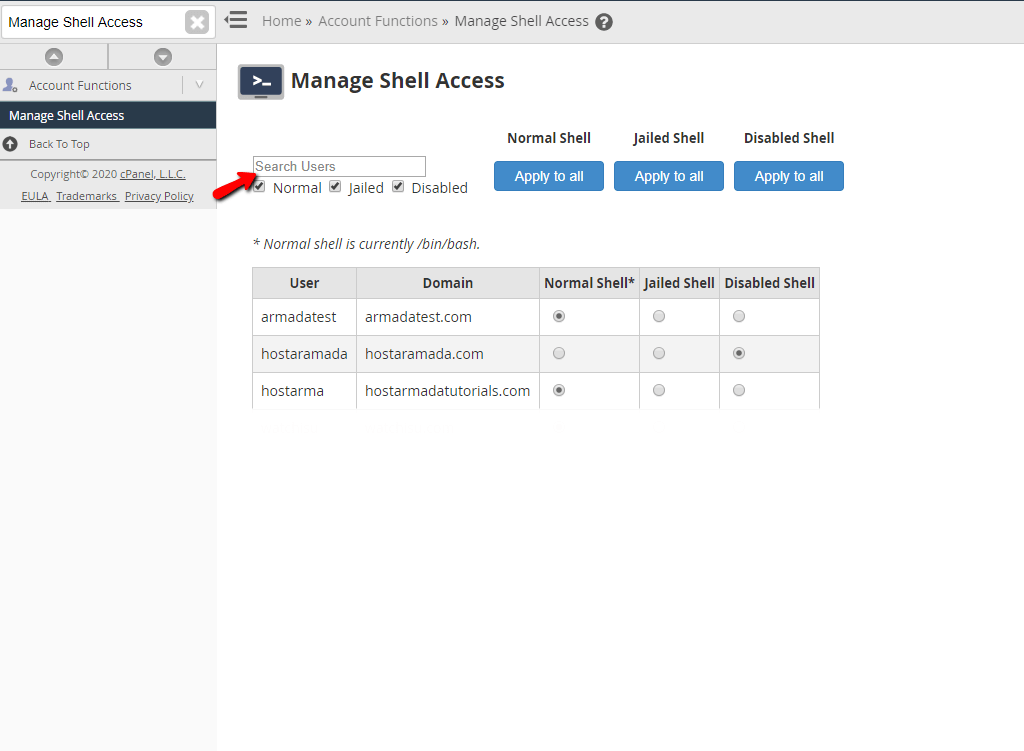Select Disabled Shell for hostarma
The image size is (1024, 751).
pos(739,390)
